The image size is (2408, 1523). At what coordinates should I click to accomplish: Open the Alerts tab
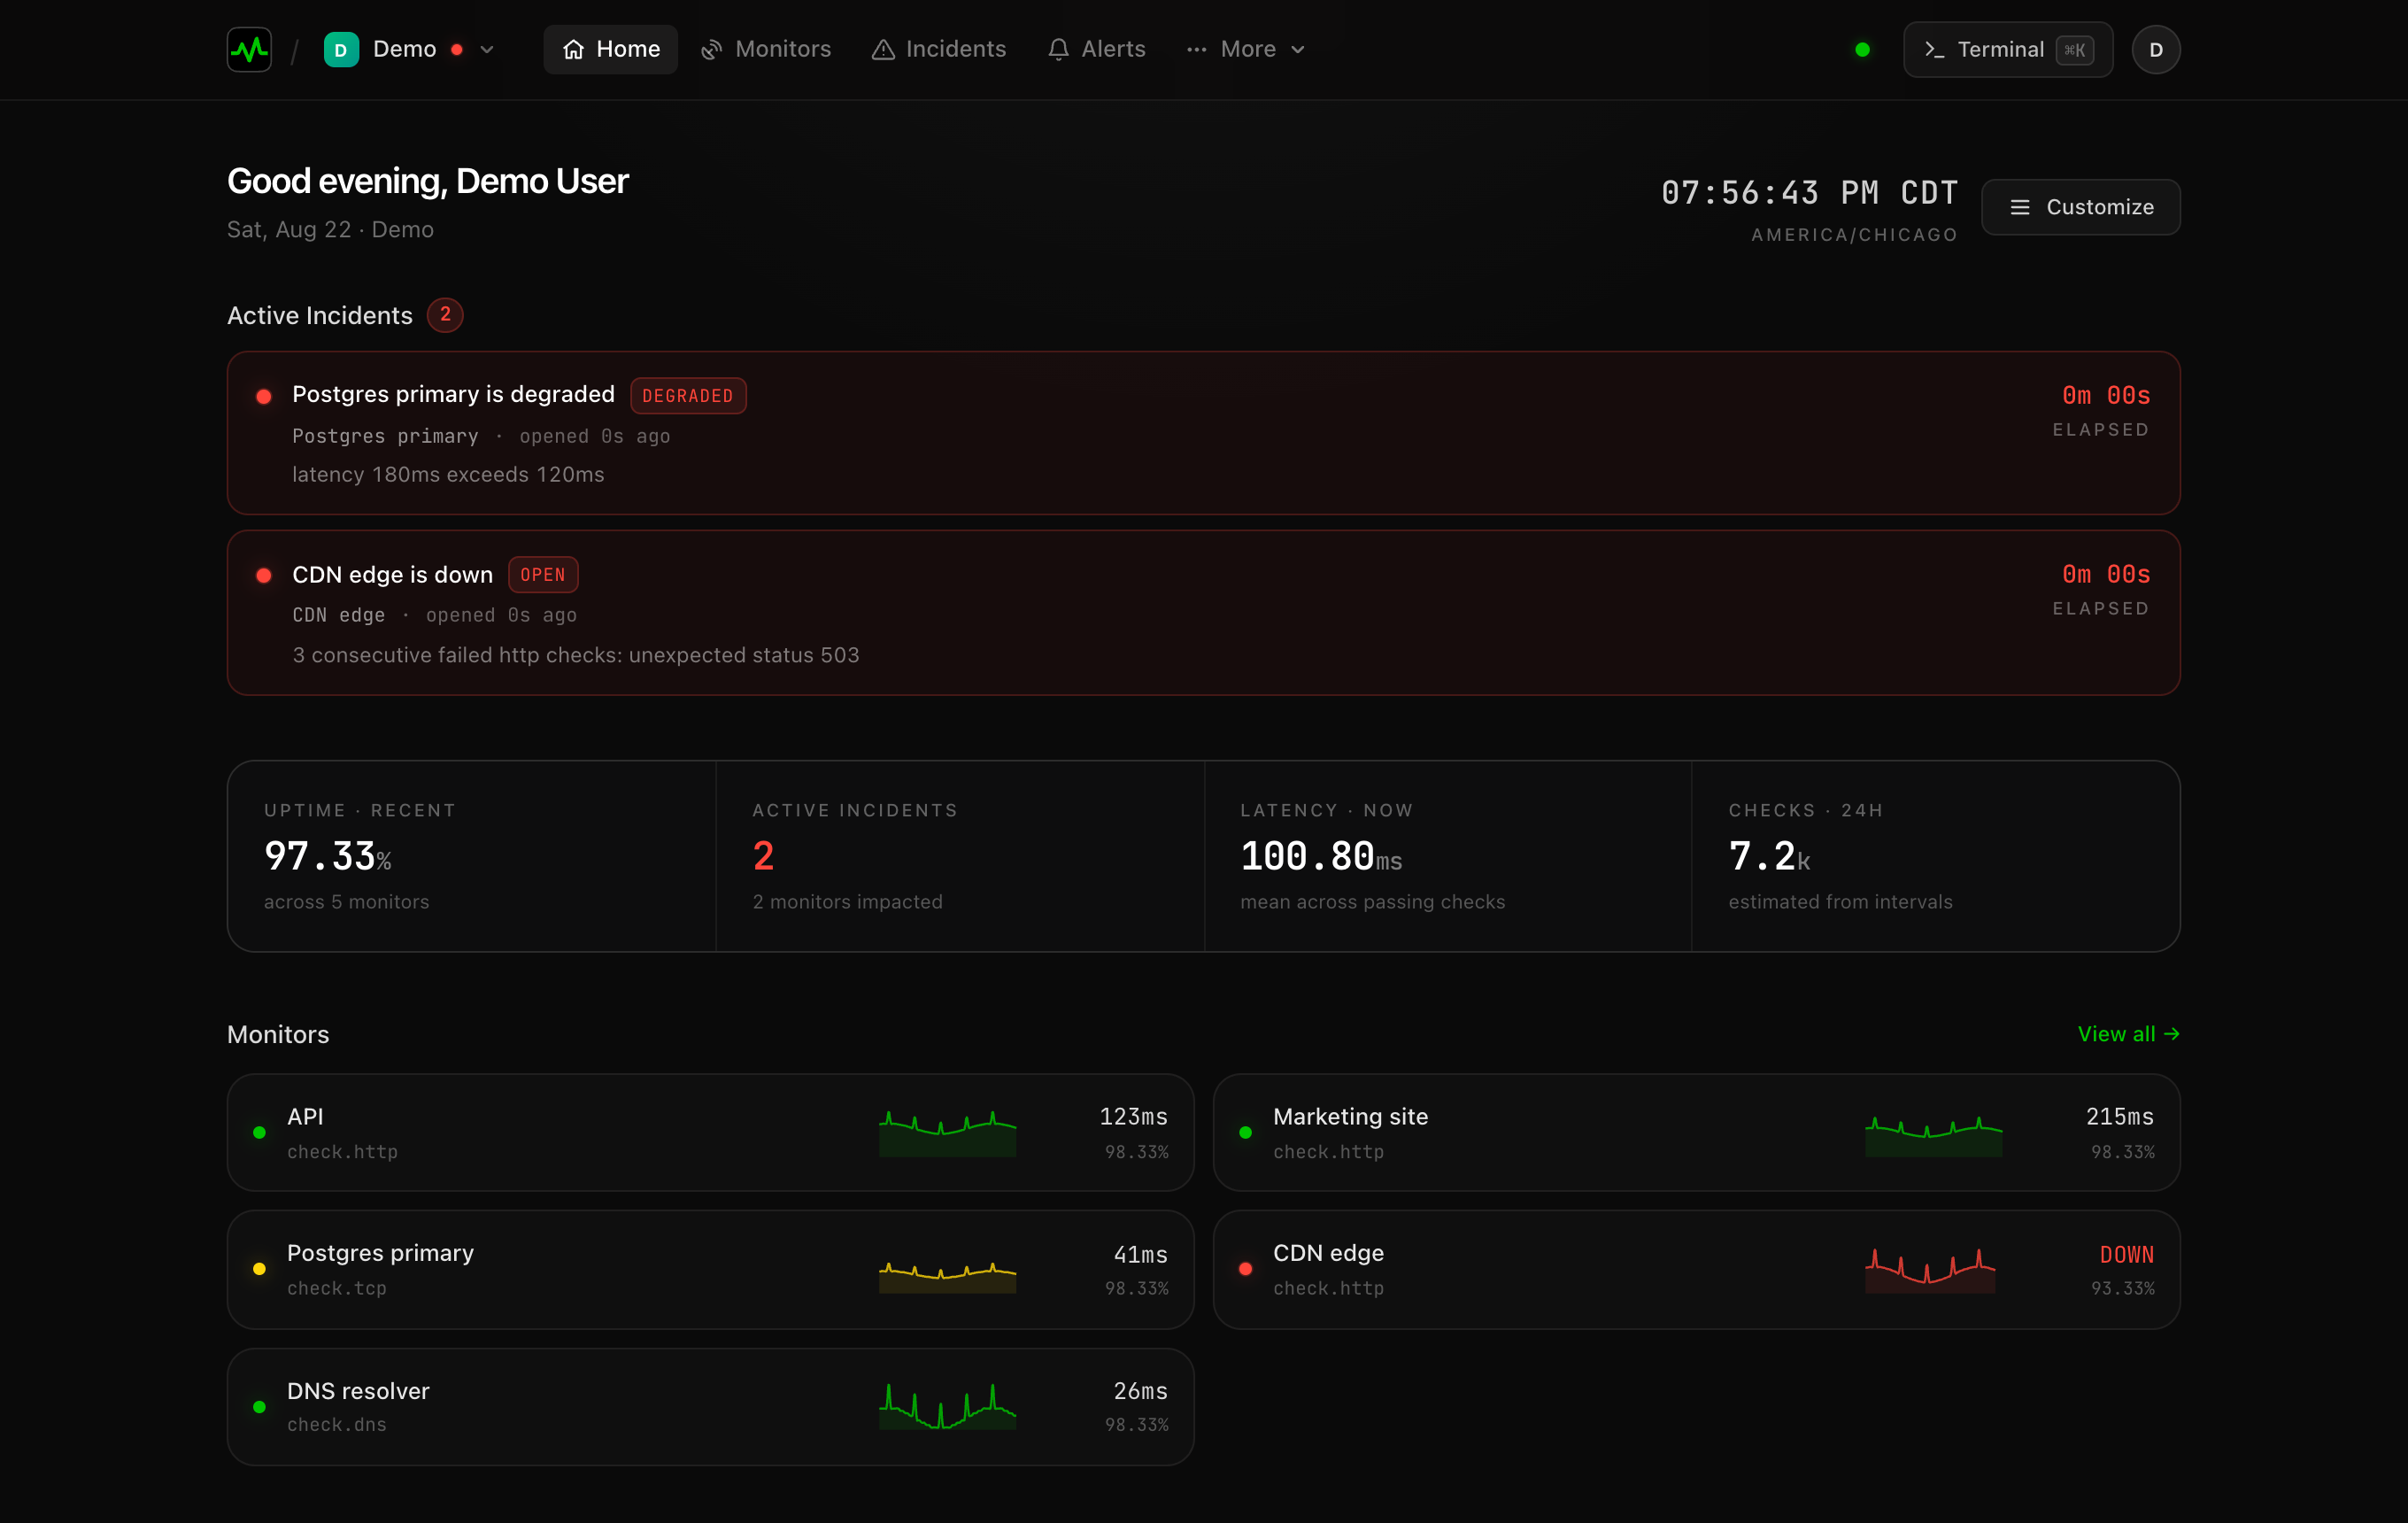tap(1096, 49)
